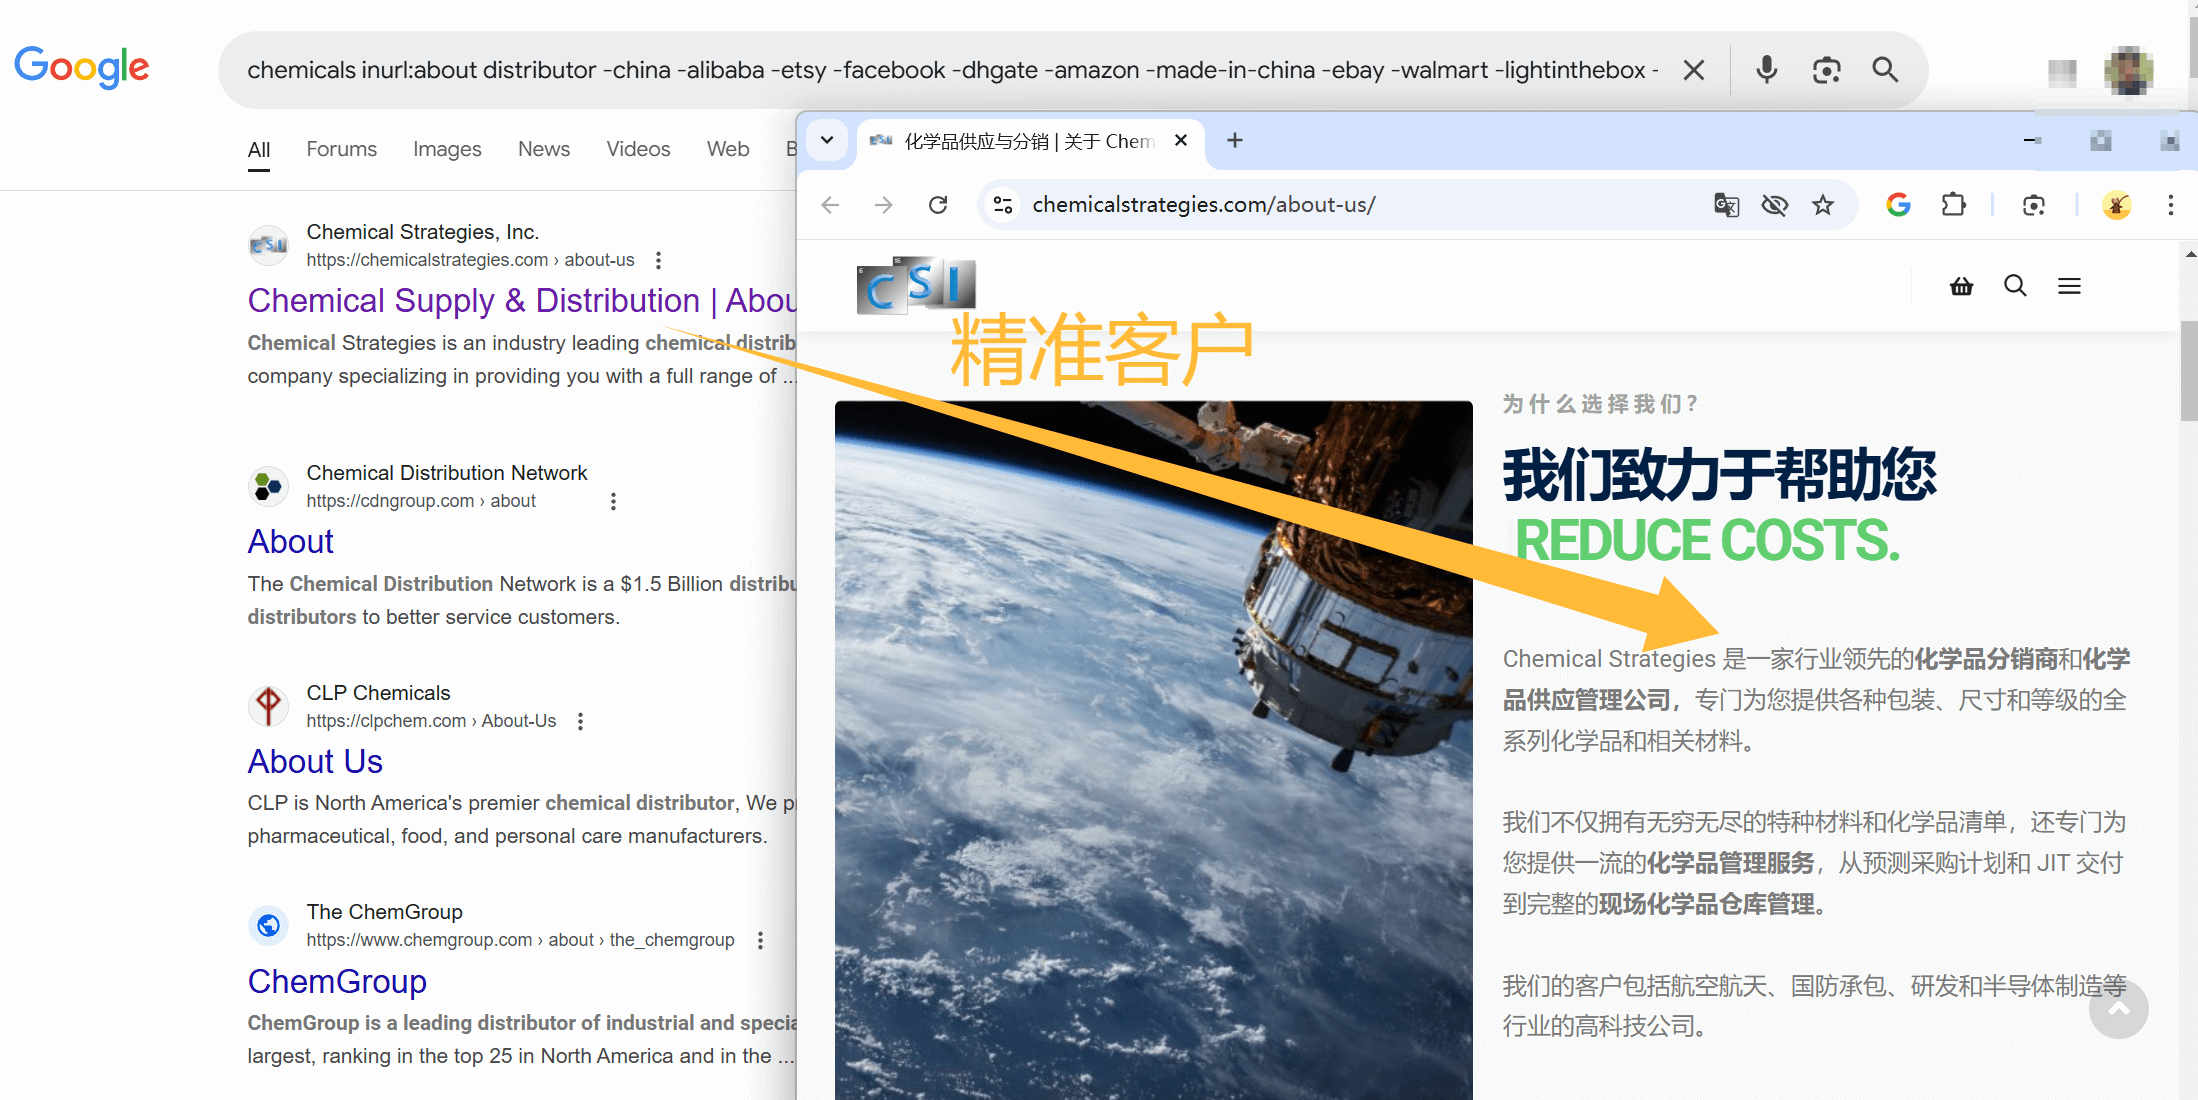Viewport: 2198px width, 1100px height.
Task: Select the All results tab
Action: 259,149
